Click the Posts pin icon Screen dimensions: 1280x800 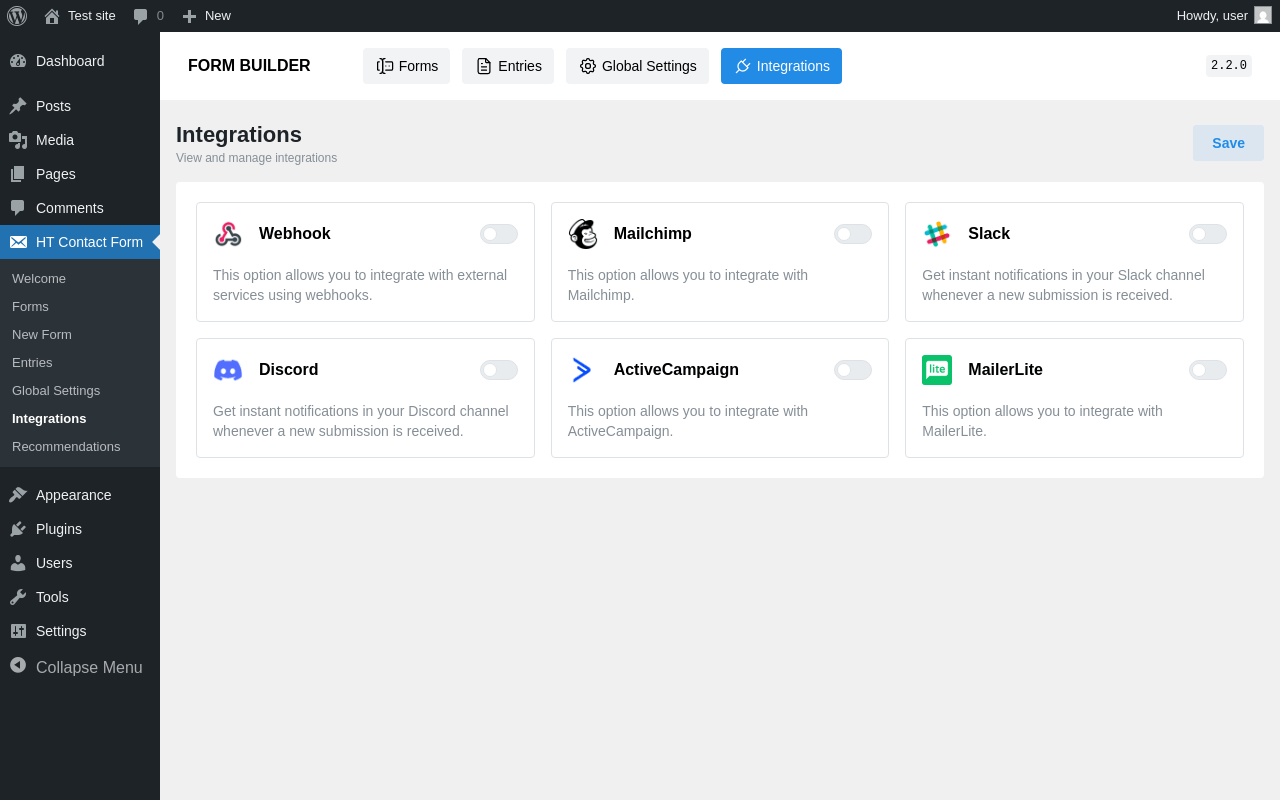click(x=18, y=106)
